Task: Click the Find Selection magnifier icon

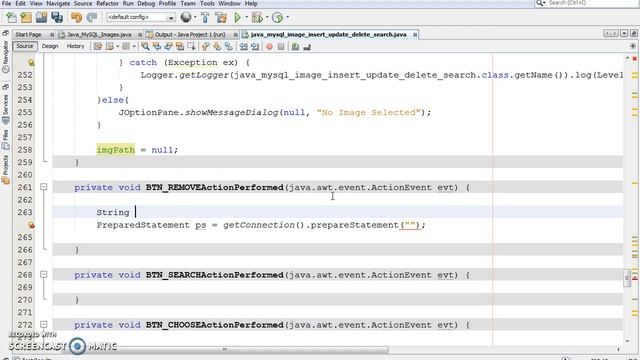Action: 145,47
